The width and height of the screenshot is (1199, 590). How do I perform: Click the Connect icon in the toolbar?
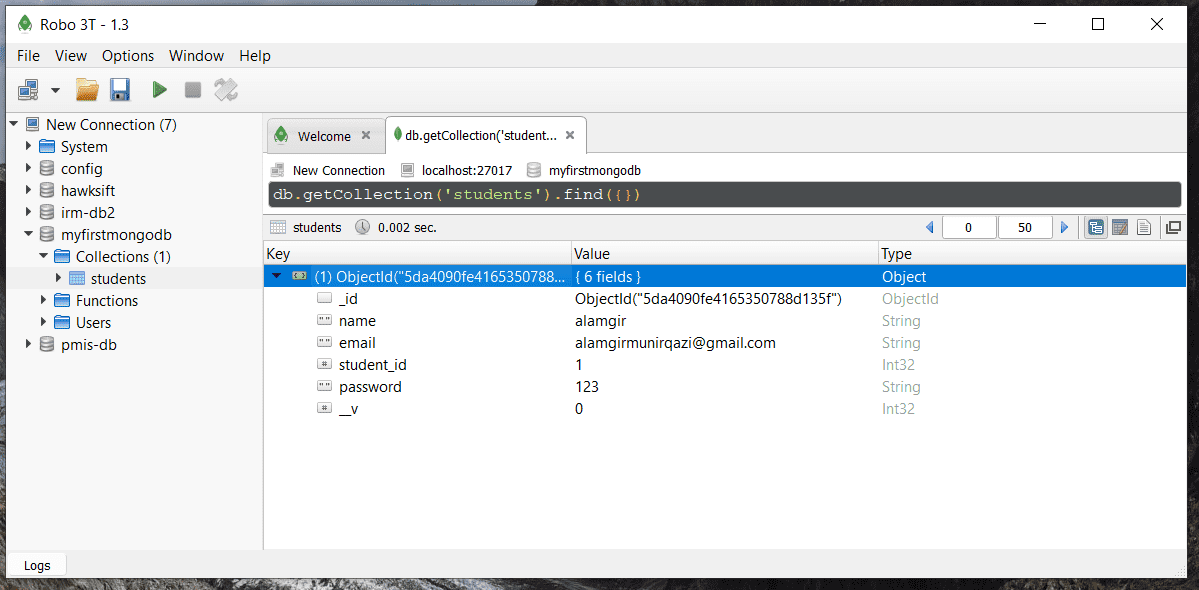click(x=28, y=90)
